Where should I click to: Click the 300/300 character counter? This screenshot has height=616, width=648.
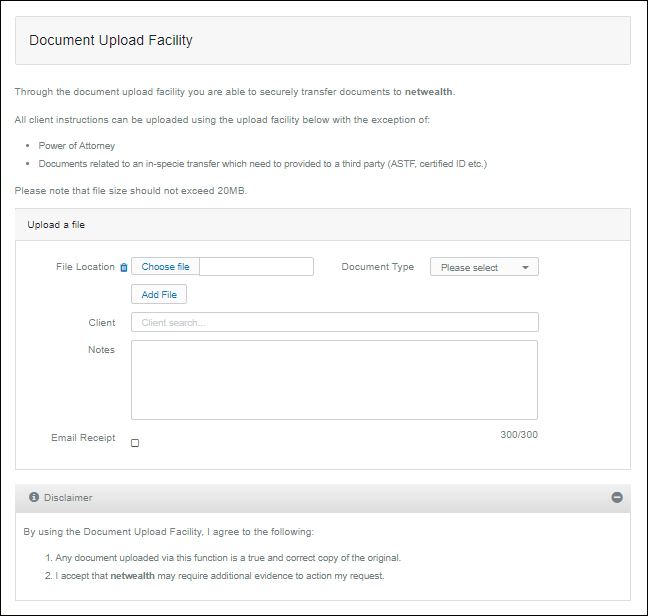tap(518, 435)
